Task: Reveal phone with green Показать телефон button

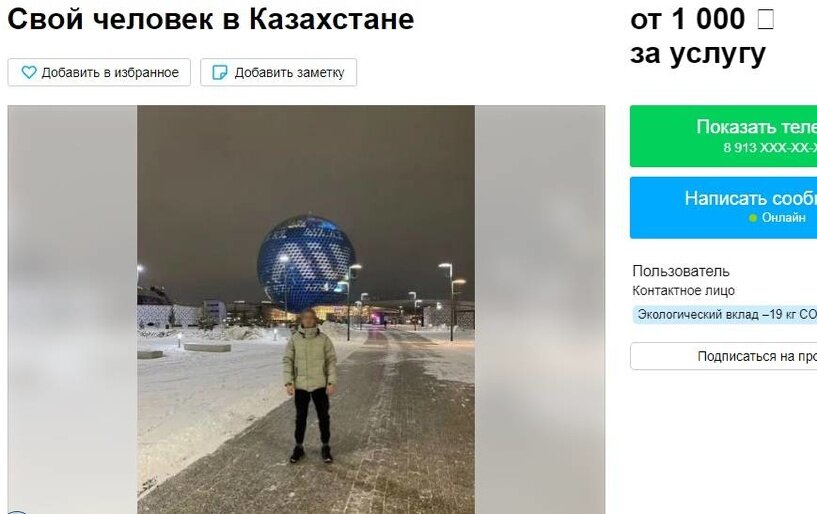Action: point(723,136)
